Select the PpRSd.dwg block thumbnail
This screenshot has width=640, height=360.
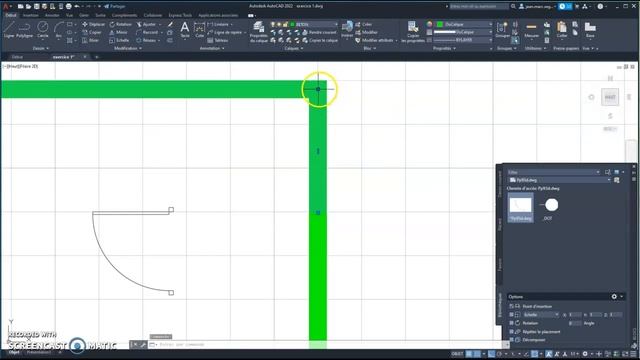[x=520, y=208]
